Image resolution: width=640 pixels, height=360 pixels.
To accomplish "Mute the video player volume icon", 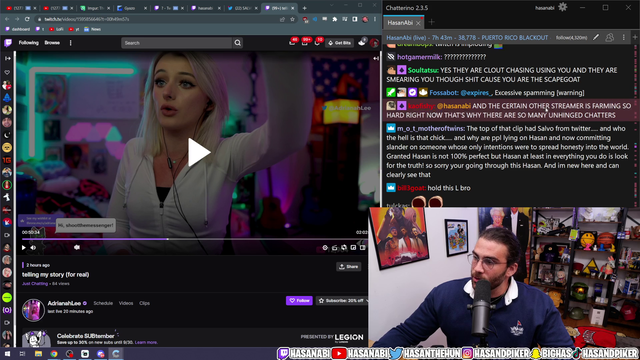I will point(33,247).
